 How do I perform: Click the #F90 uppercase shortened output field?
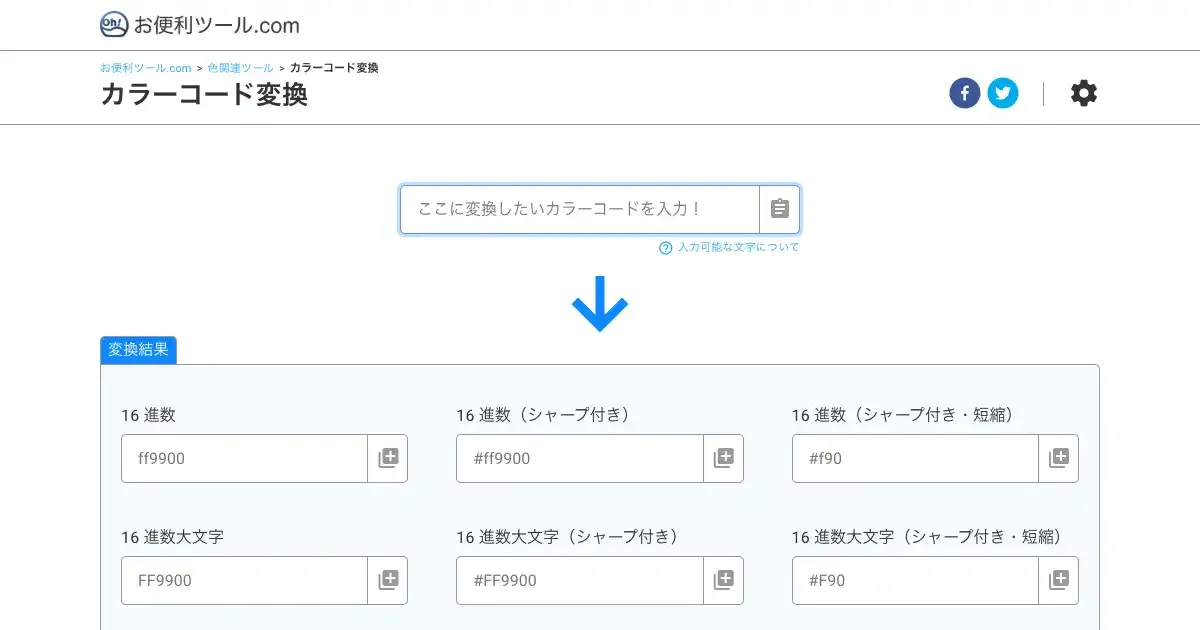[x=914, y=581]
